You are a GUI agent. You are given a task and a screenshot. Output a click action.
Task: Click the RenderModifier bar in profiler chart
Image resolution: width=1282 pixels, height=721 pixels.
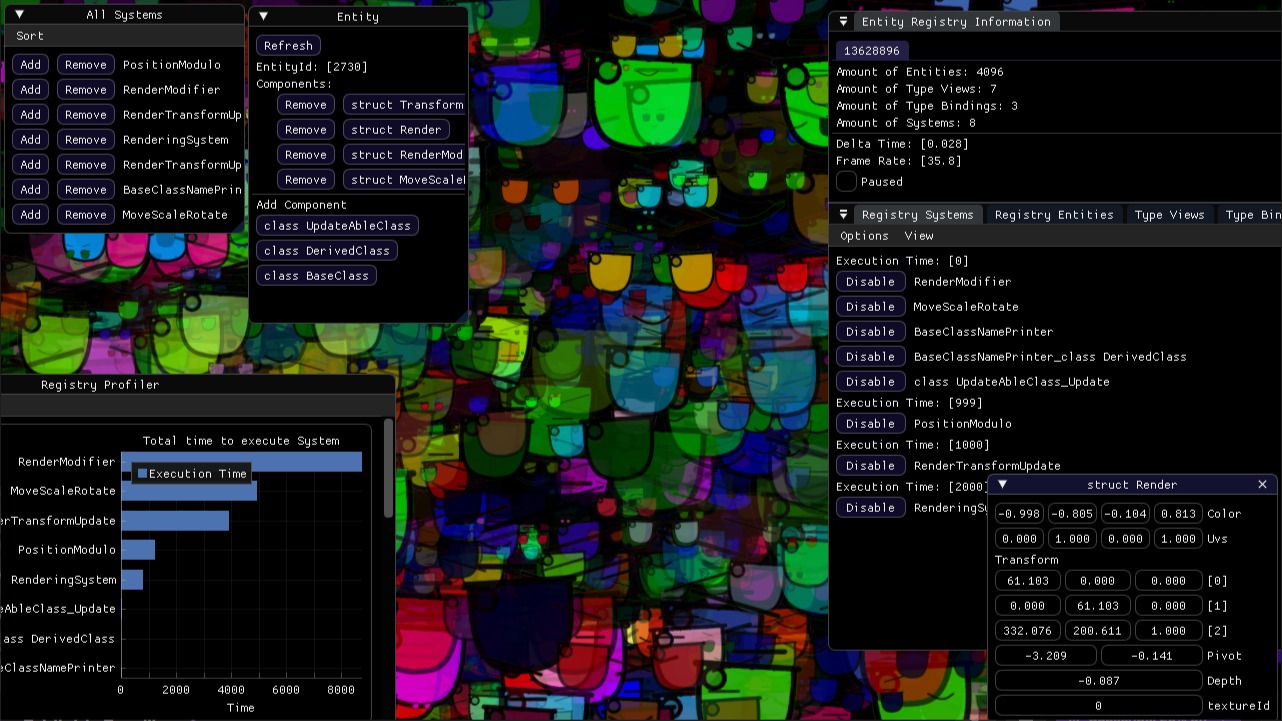click(241, 461)
